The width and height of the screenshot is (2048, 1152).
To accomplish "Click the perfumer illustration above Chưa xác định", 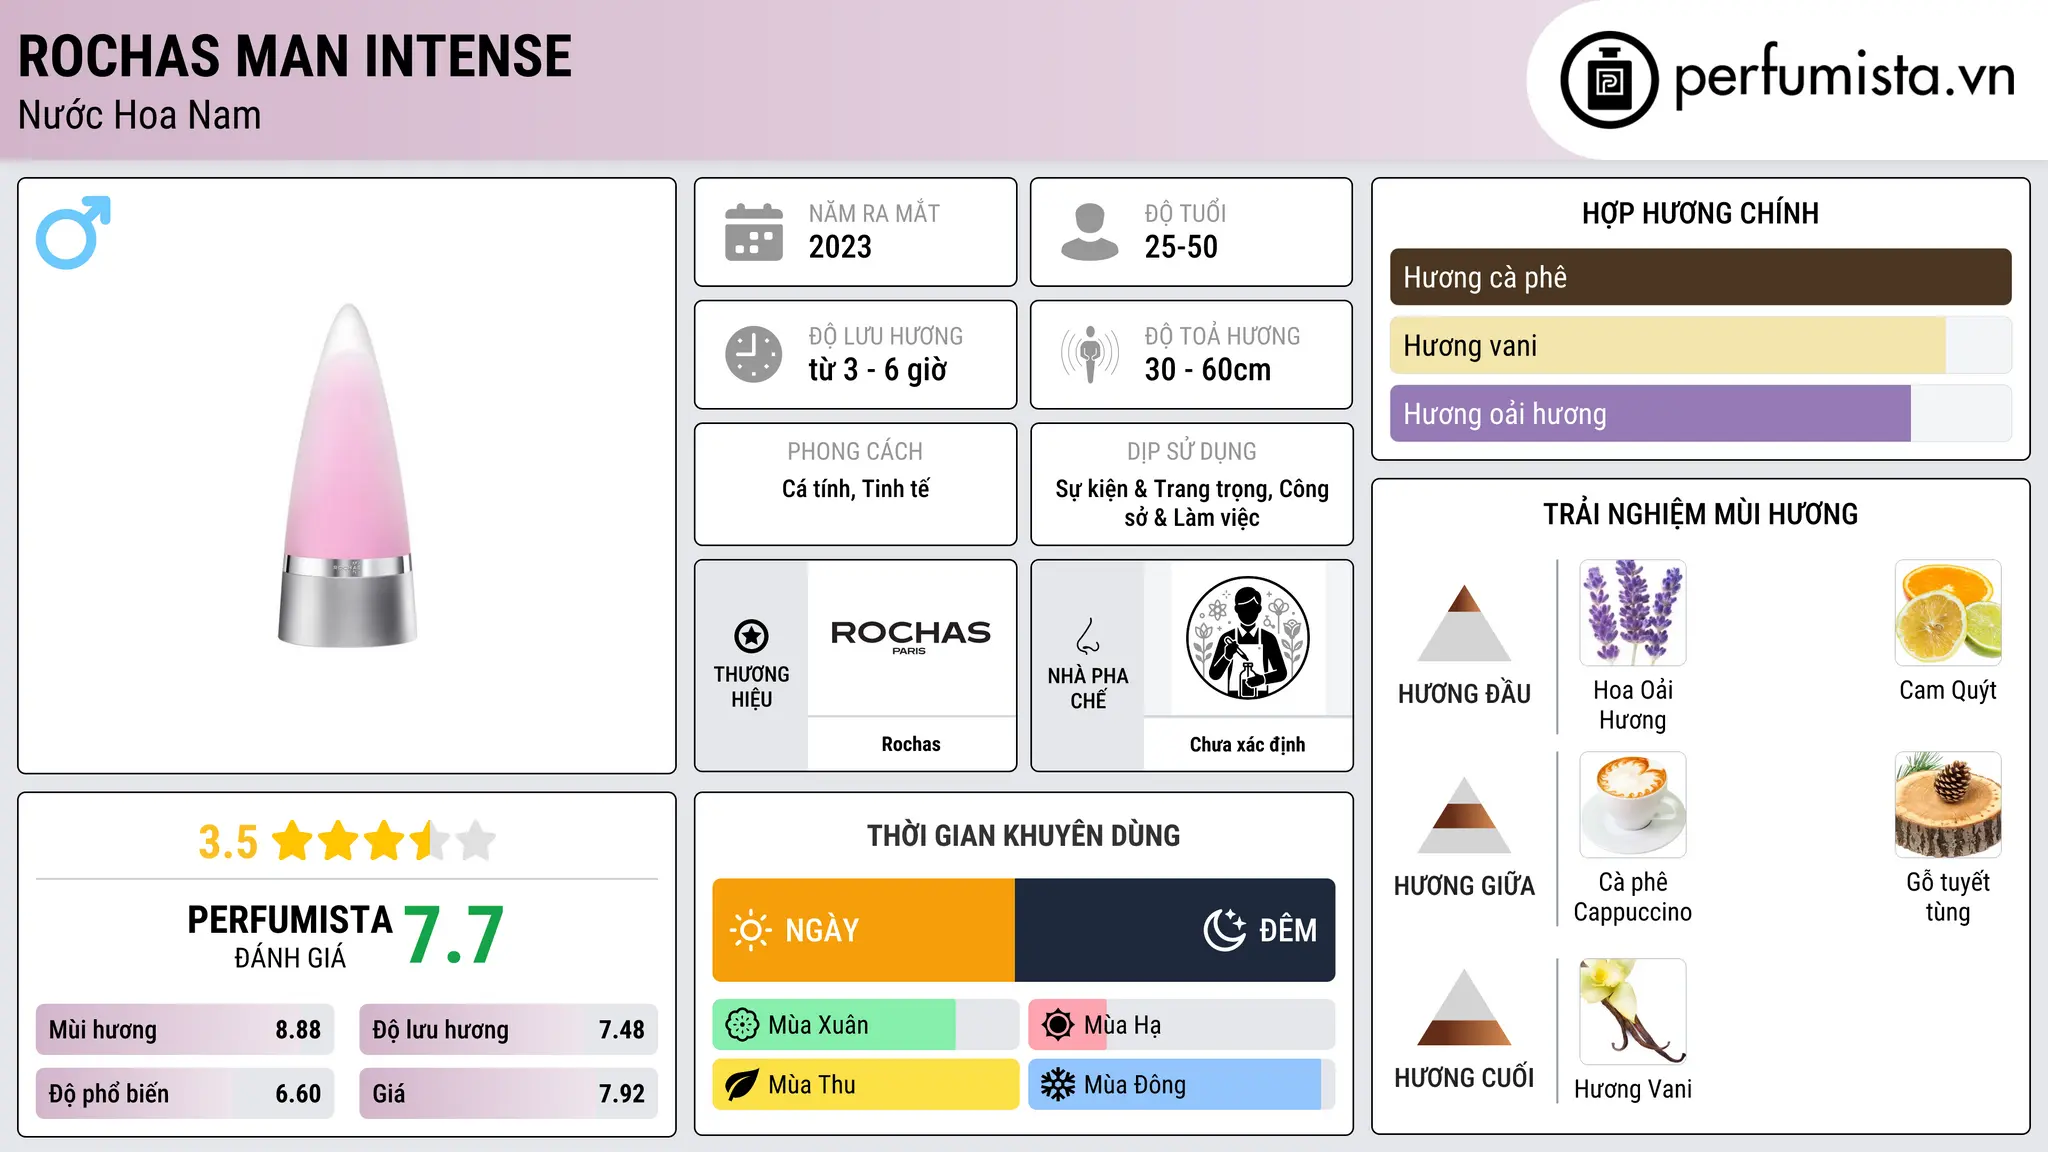I will tap(1248, 638).
